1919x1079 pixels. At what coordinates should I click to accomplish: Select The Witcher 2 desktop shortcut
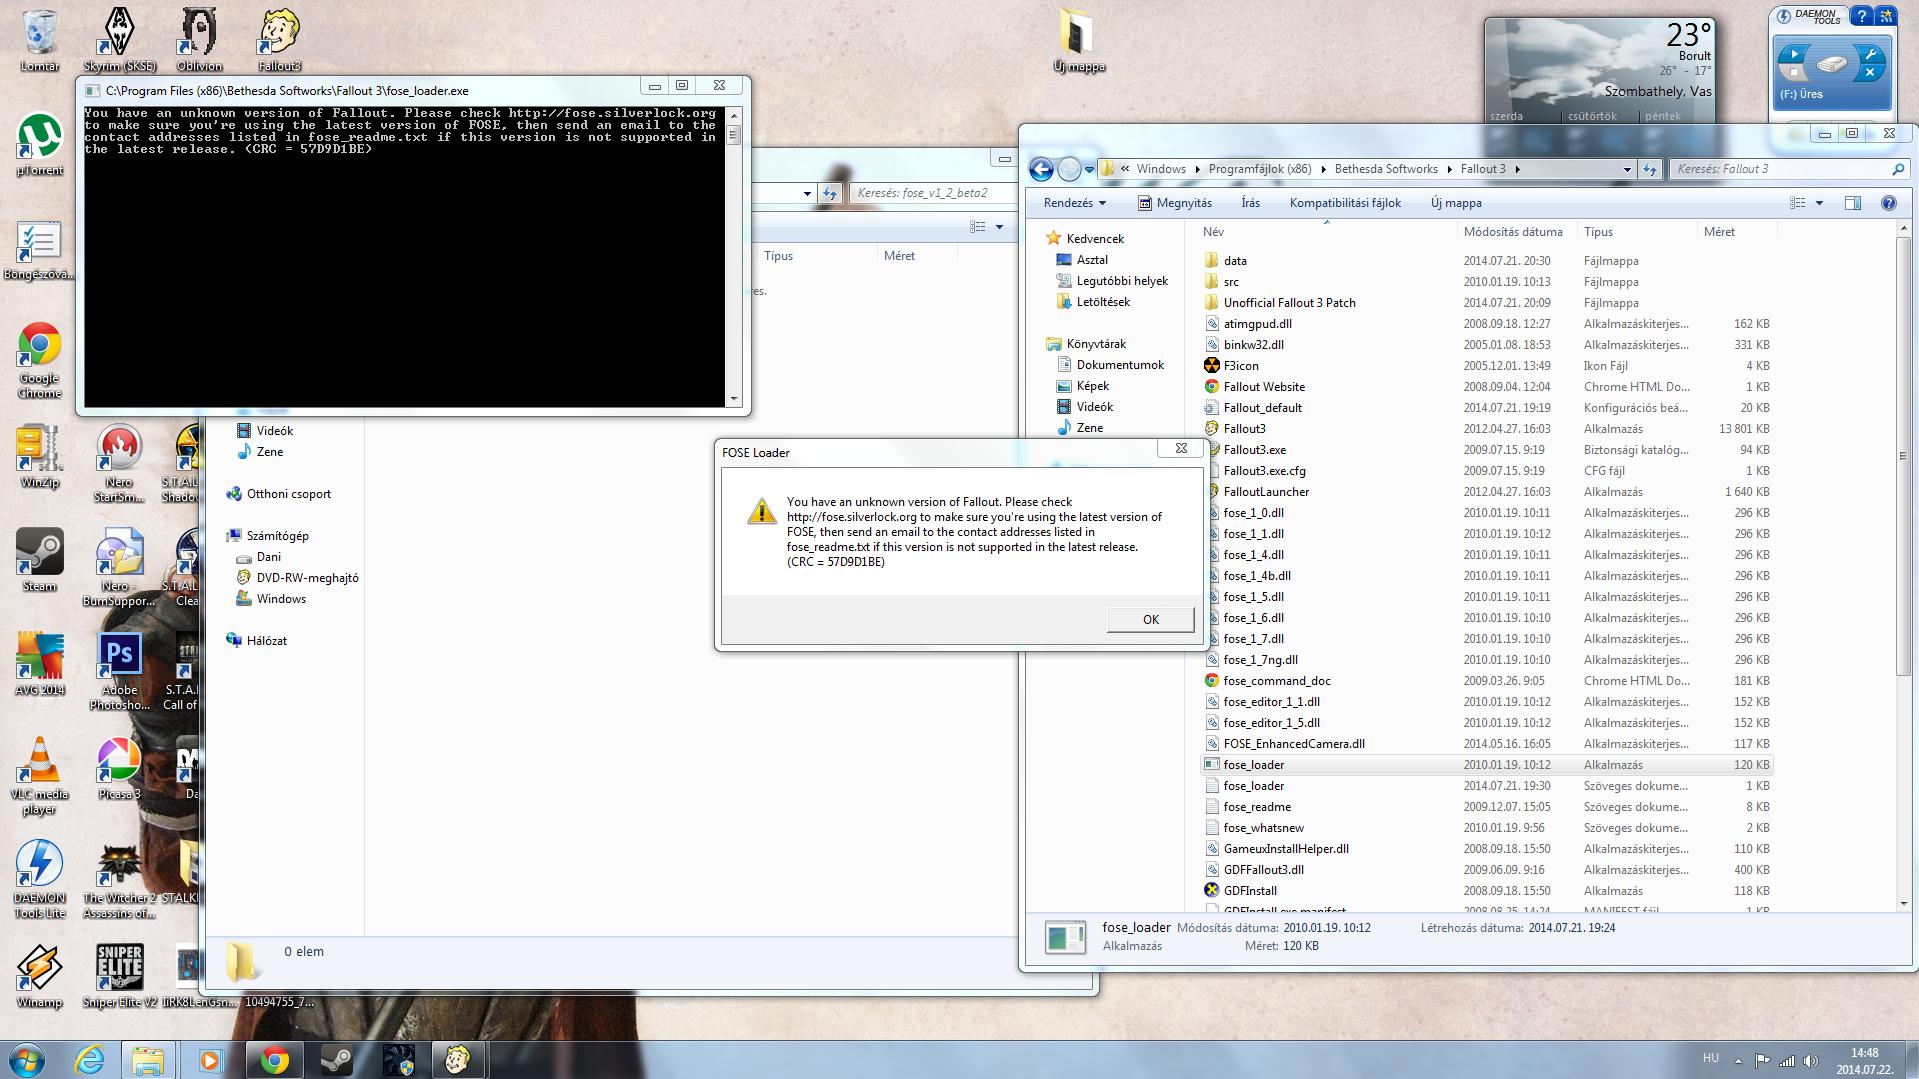[x=119, y=880]
